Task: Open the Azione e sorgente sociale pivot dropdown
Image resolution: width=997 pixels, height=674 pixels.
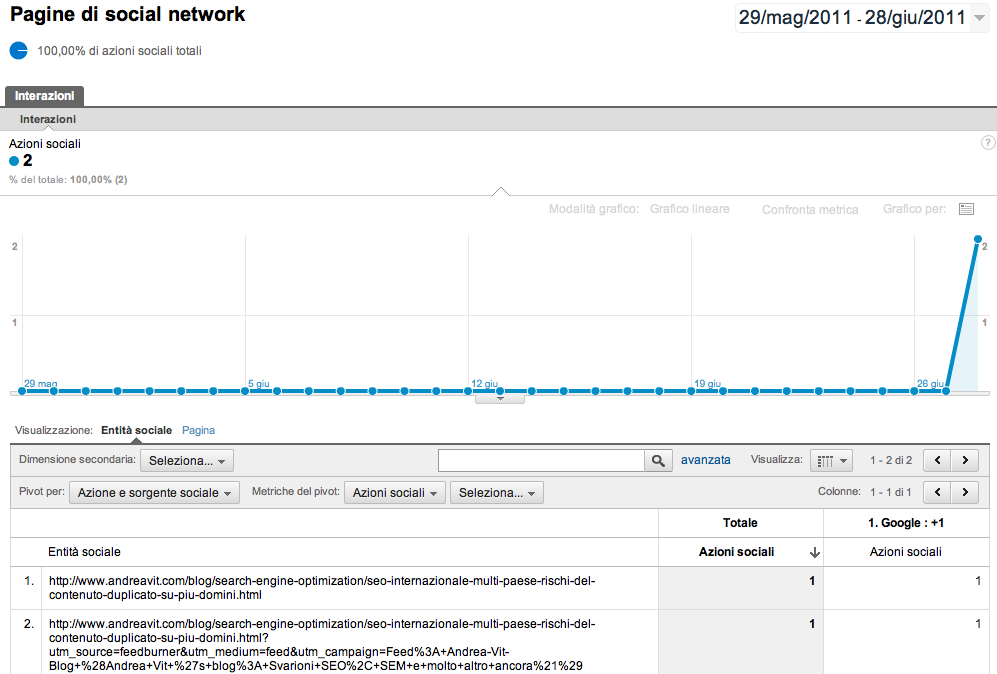Action: tap(153, 492)
